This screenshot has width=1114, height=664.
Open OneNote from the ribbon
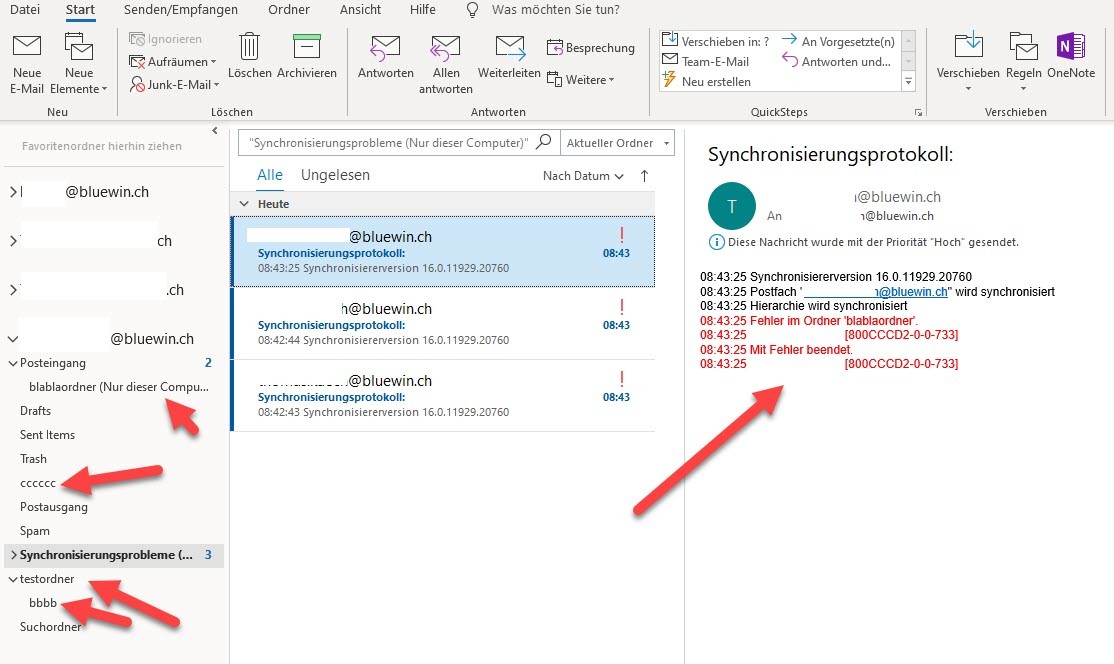1071,47
